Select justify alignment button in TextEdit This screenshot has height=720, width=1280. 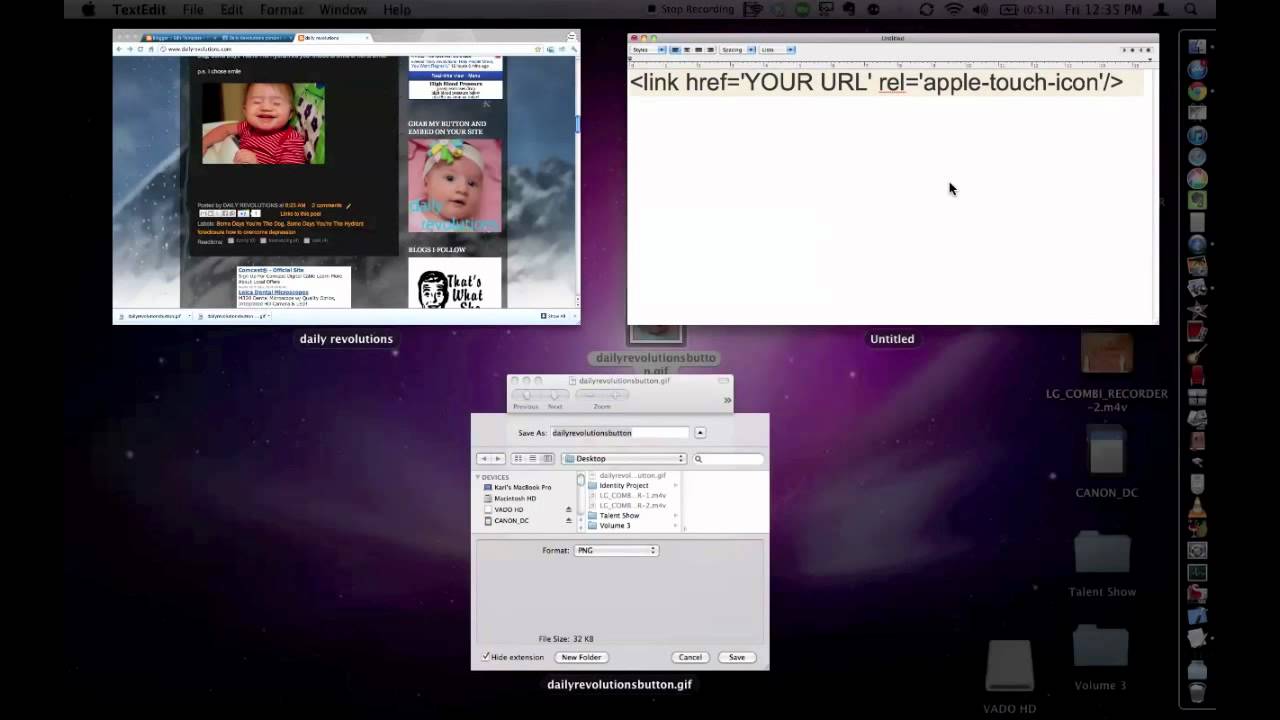click(x=698, y=49)
